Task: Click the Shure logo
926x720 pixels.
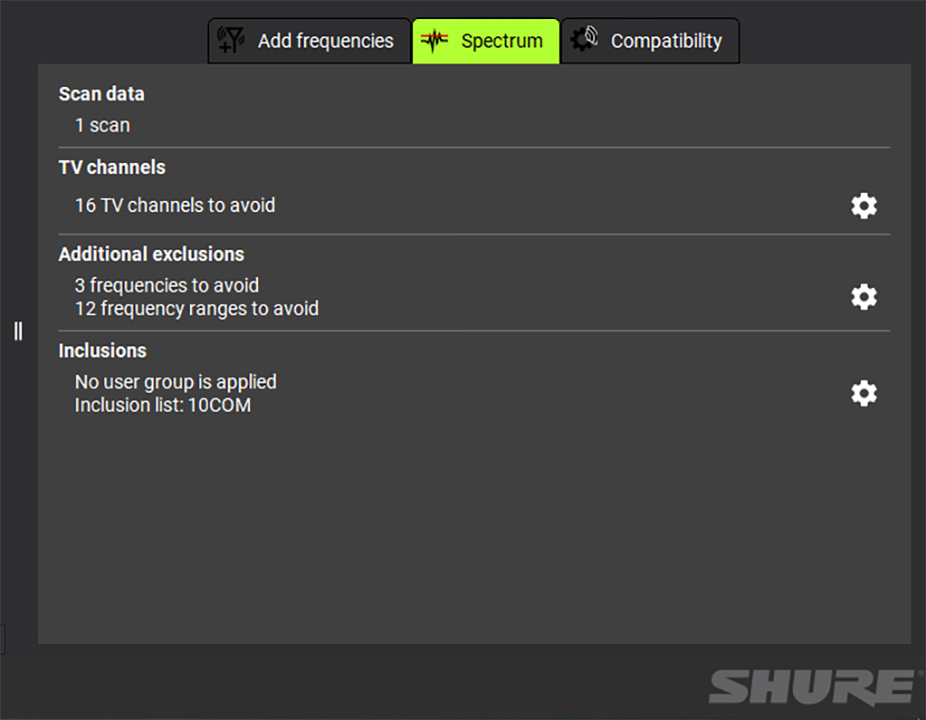Action: point(816,687)
